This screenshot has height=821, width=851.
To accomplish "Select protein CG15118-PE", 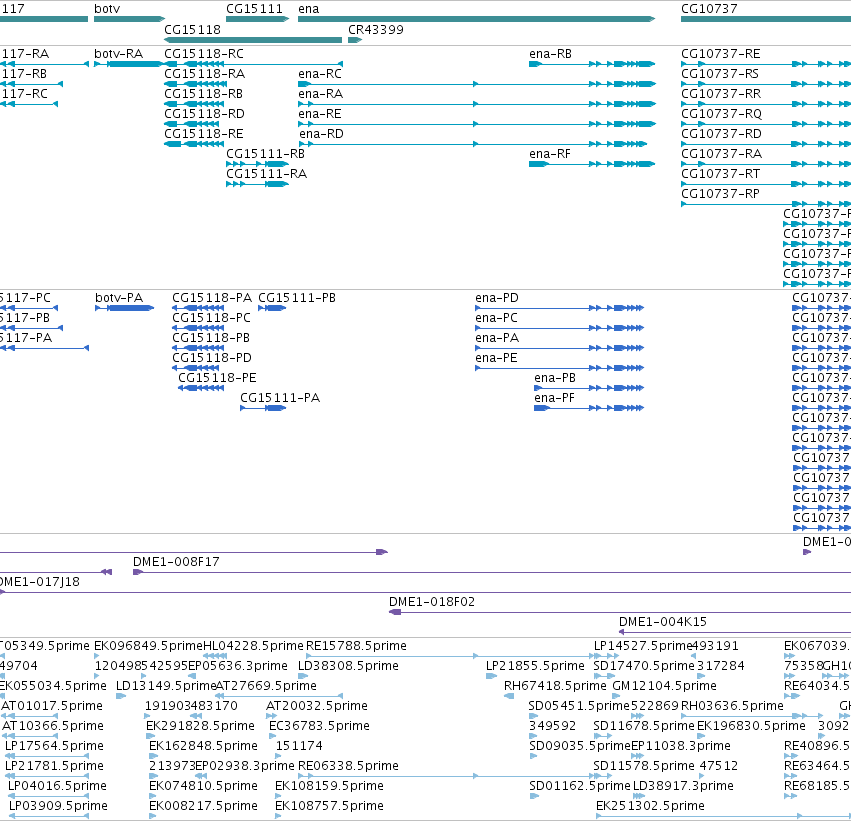I will [x=217, y=378].
